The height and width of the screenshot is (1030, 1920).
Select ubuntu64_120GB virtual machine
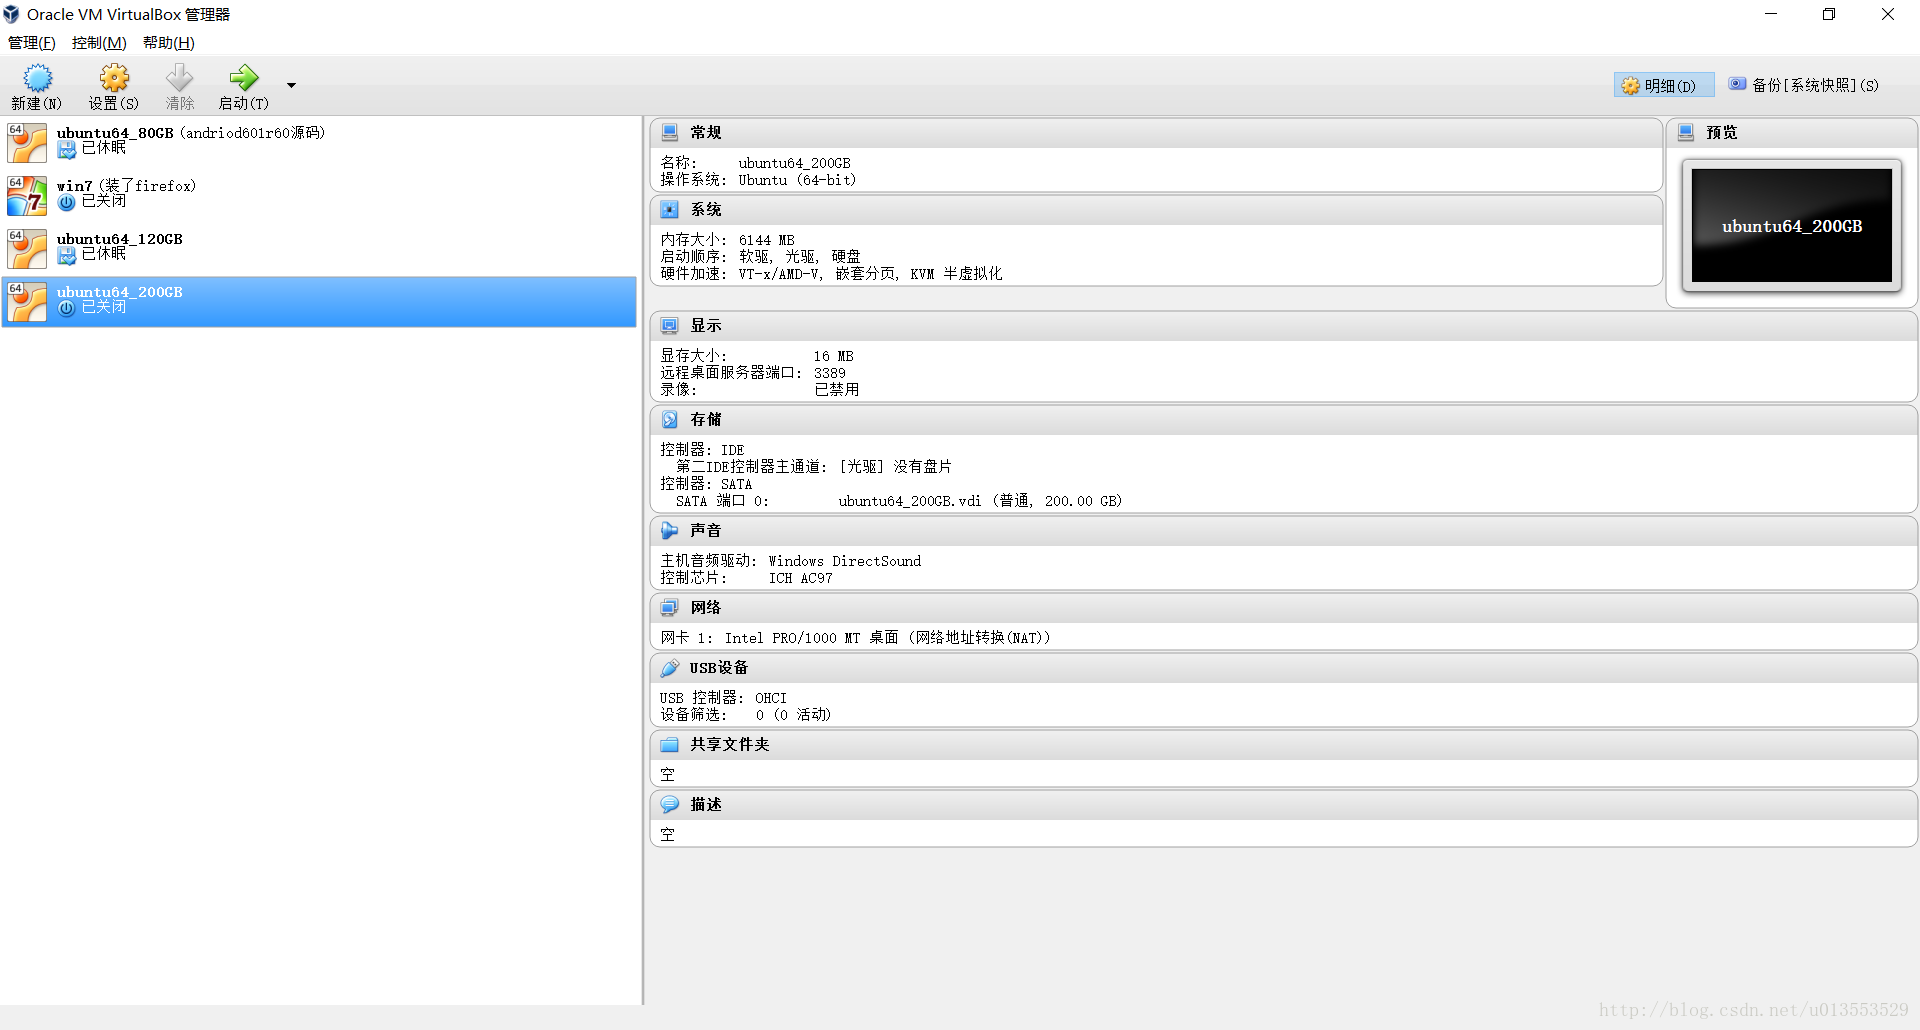pos(319,248)
